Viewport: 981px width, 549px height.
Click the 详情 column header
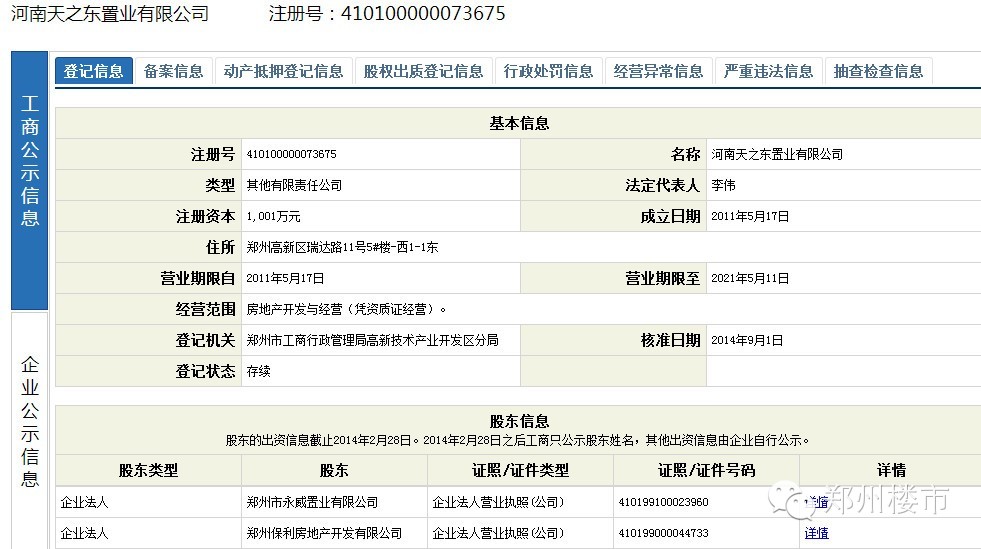tap(892, 470)
